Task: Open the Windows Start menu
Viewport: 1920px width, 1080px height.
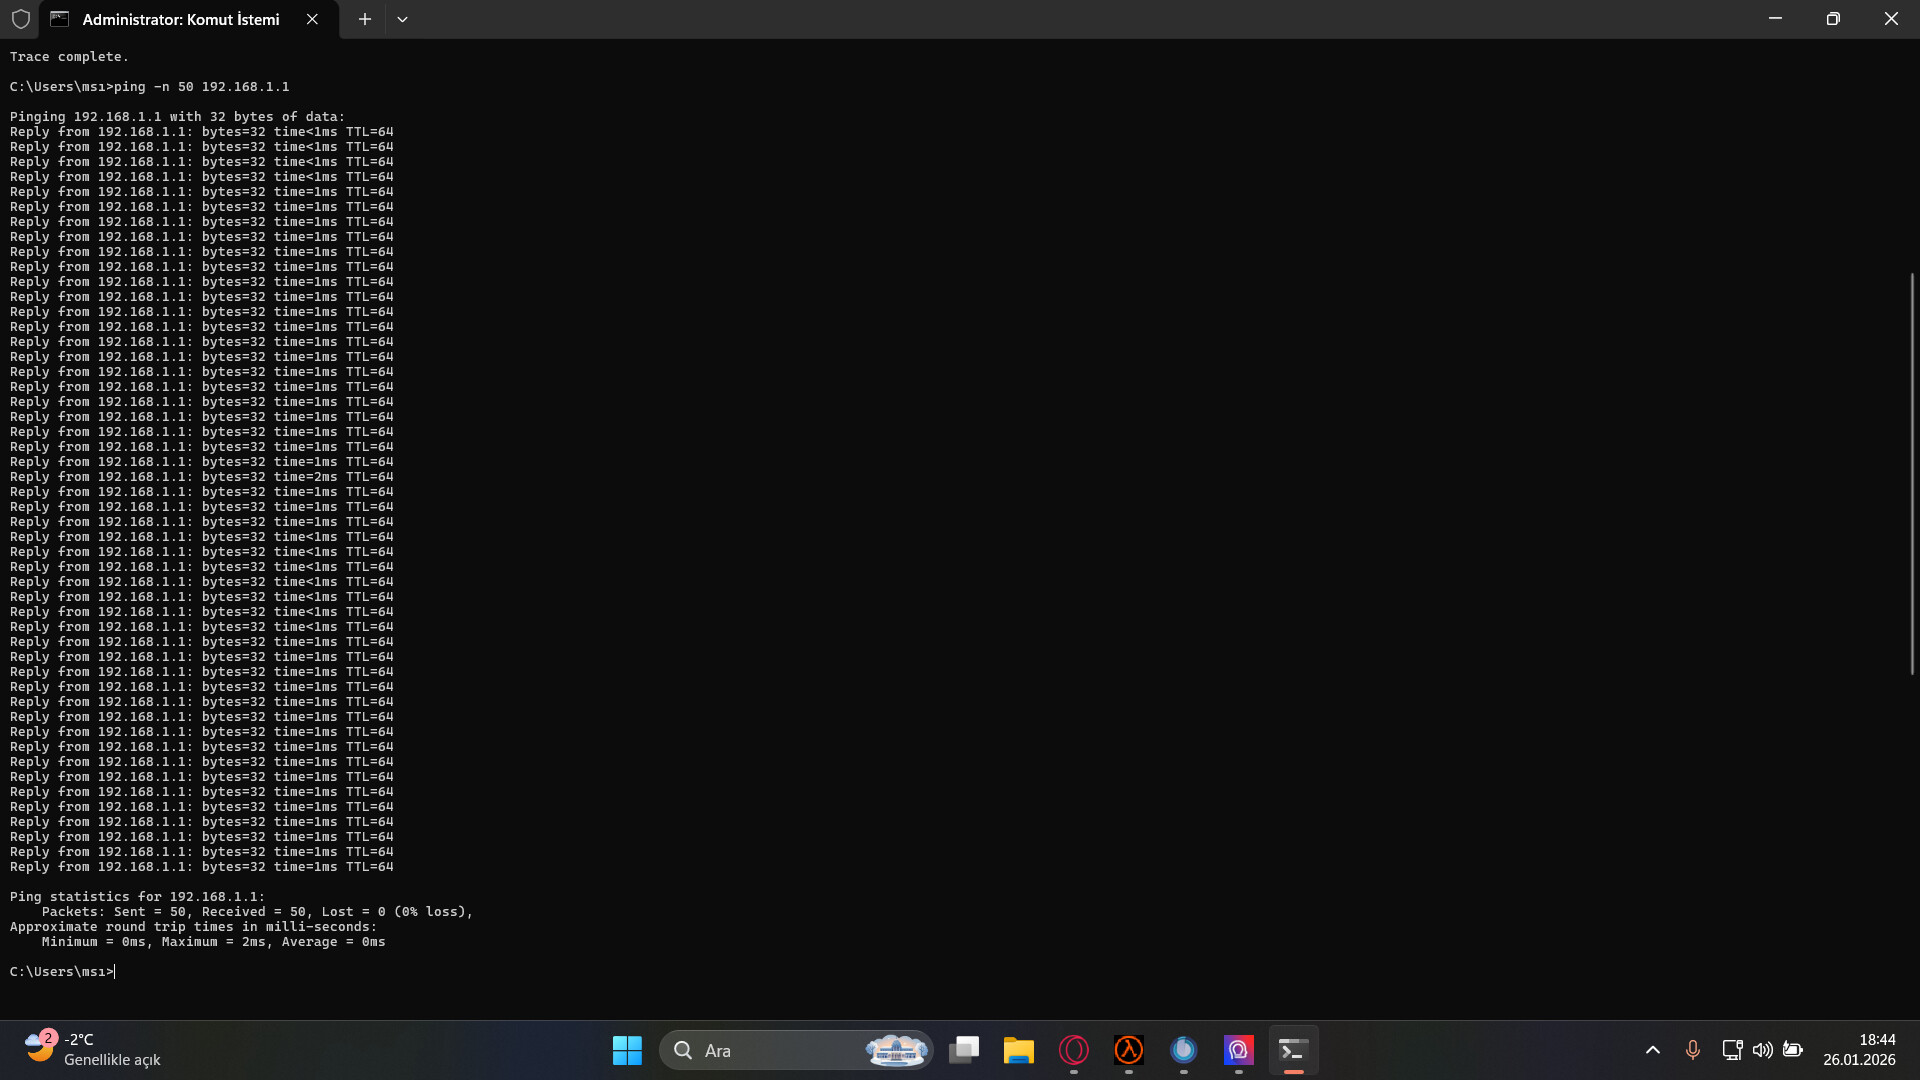Action: pos(627,1050)
